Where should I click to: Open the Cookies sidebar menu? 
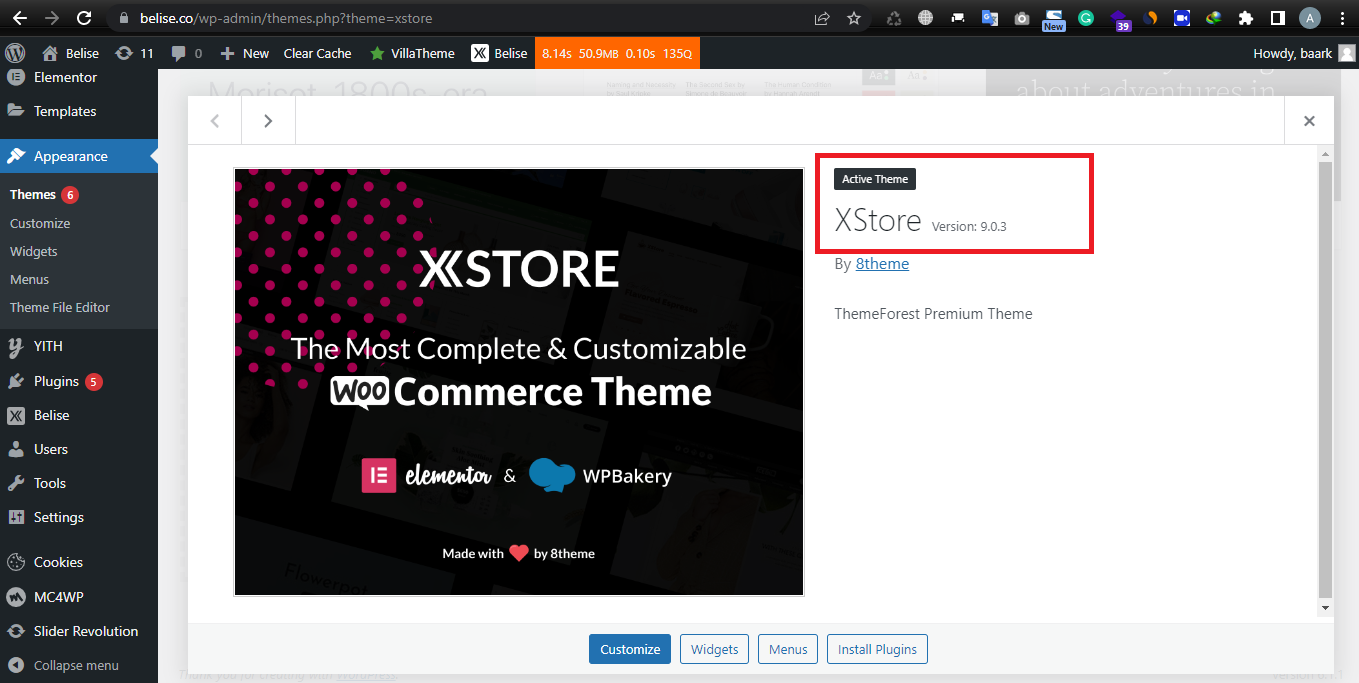tap(79, 562)
